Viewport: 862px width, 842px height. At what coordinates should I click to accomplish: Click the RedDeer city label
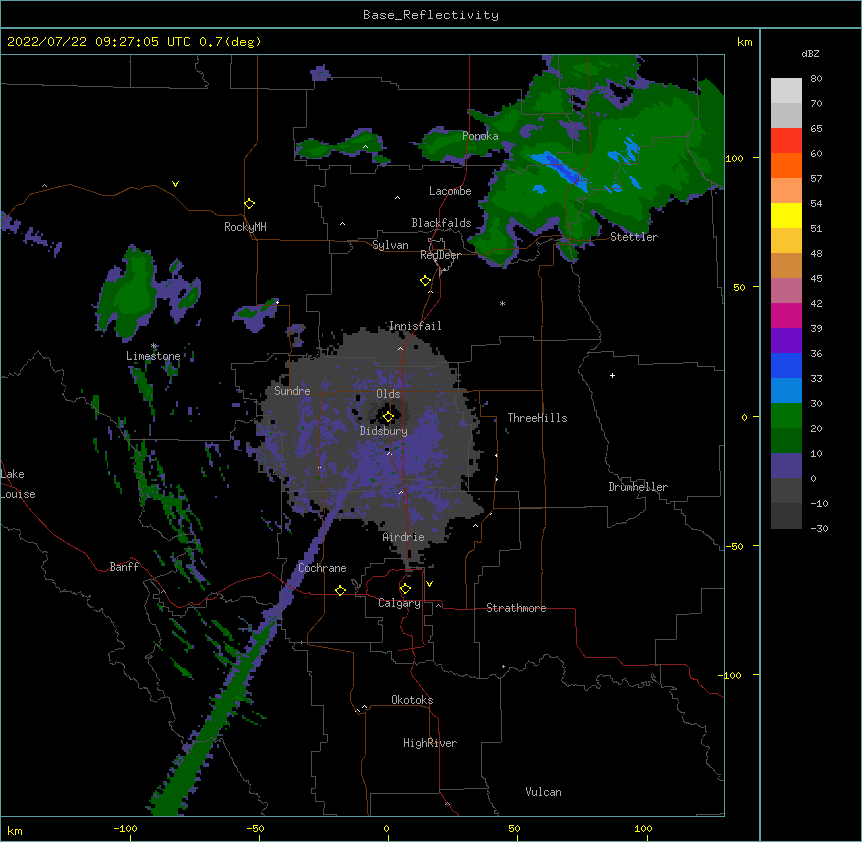click(x=440, y=255)
